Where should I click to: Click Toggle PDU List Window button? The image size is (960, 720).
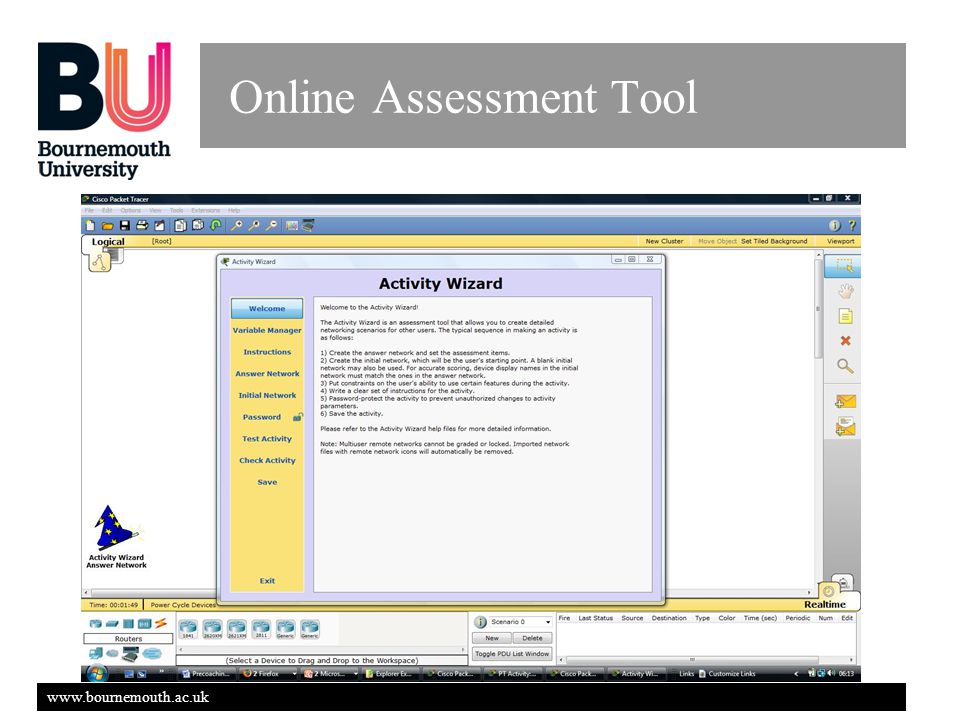tap(512, 654)
